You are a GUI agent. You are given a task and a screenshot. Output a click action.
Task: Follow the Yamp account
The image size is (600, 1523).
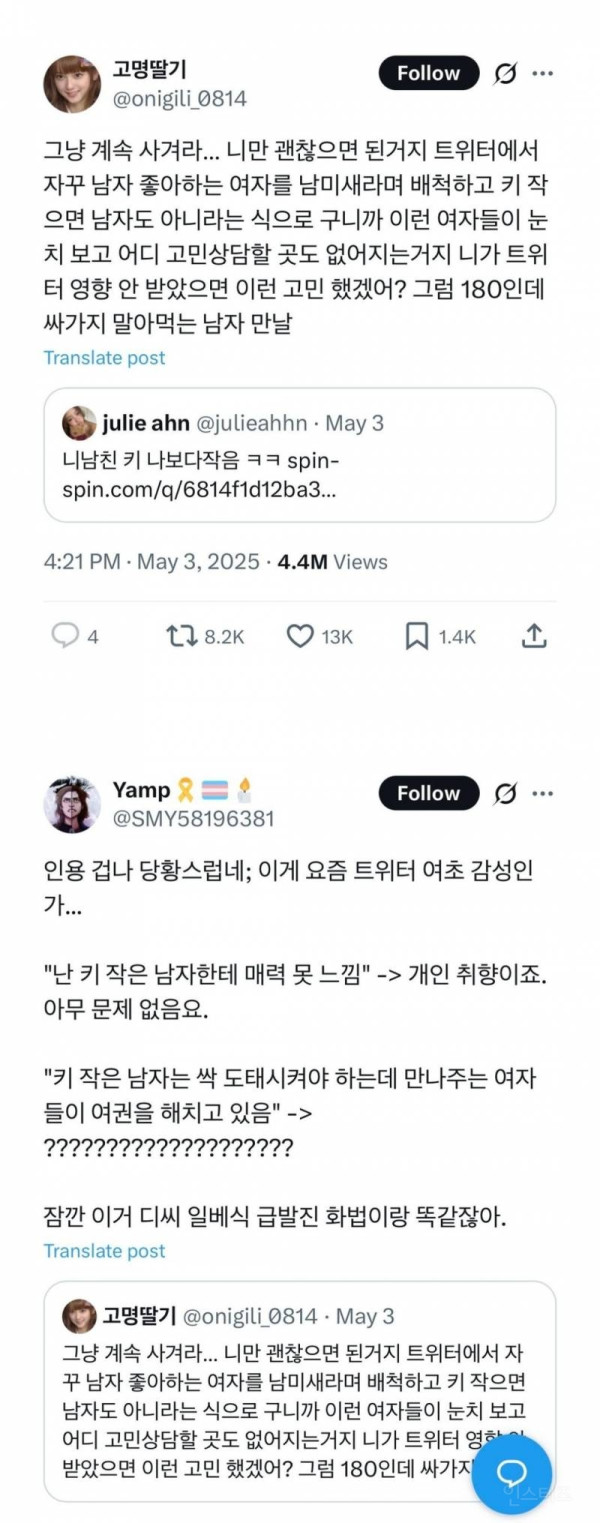pos(428,794)
